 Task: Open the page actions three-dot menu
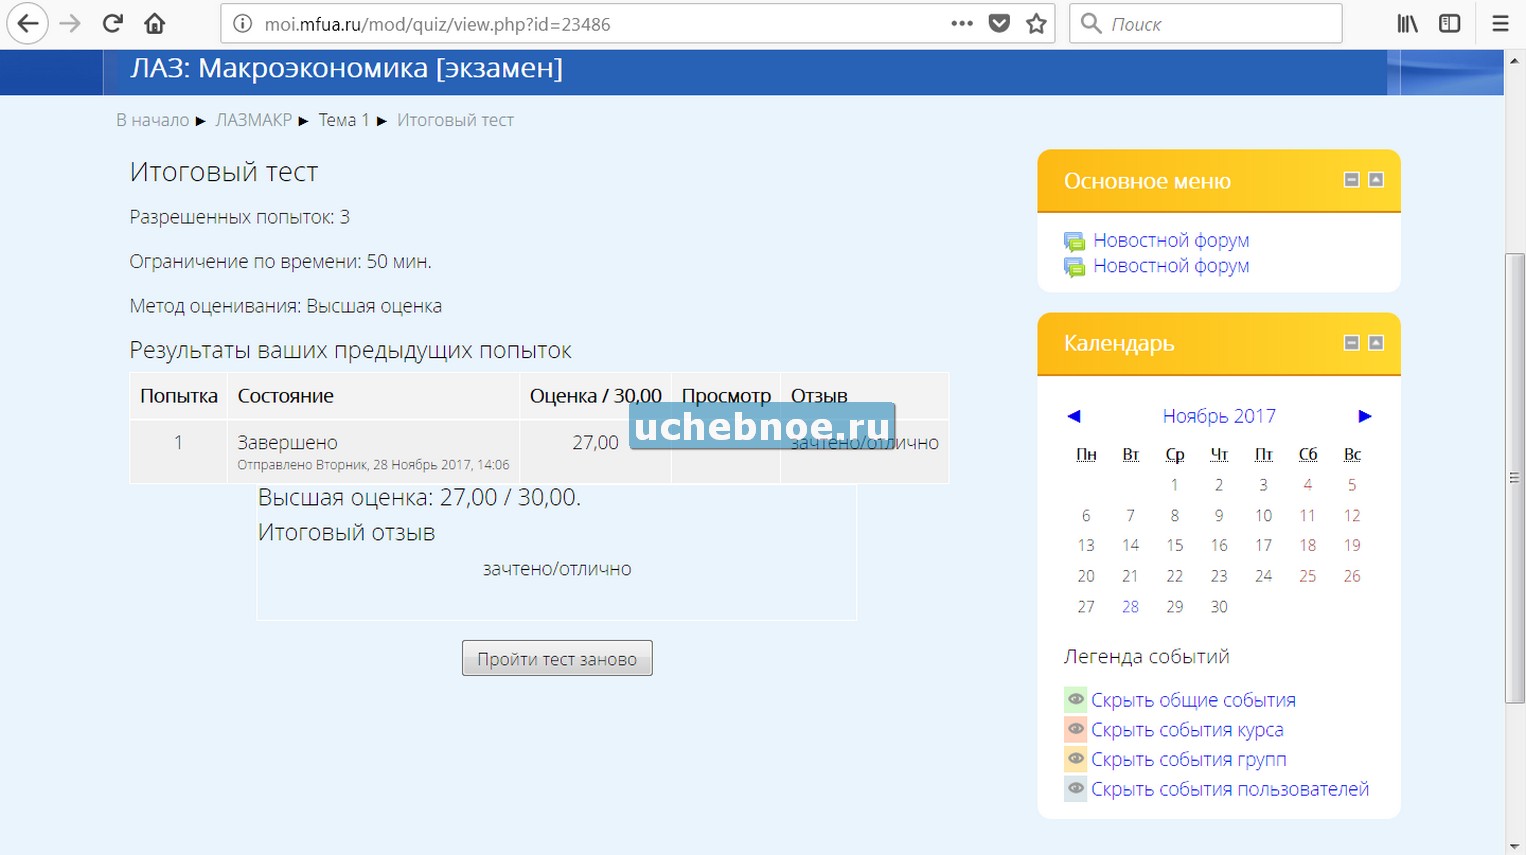[962, 24]
